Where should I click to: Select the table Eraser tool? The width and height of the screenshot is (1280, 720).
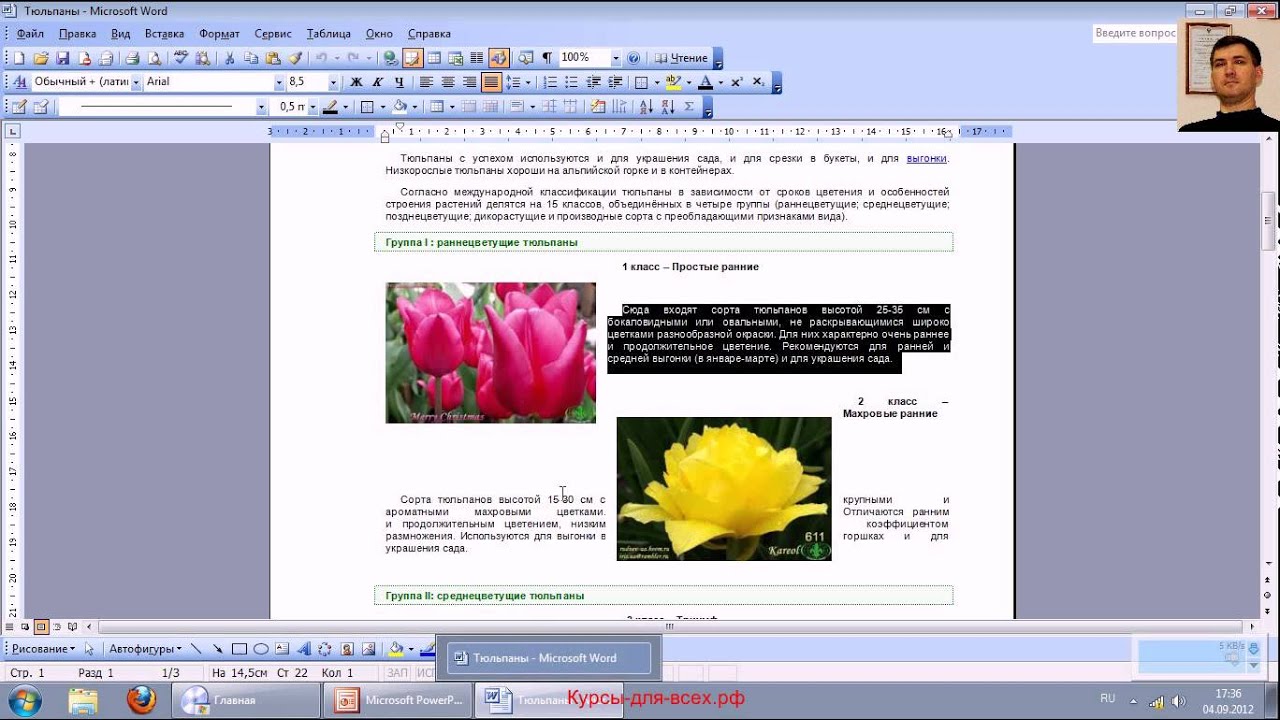pyautogui.click(x=41, y=106)
